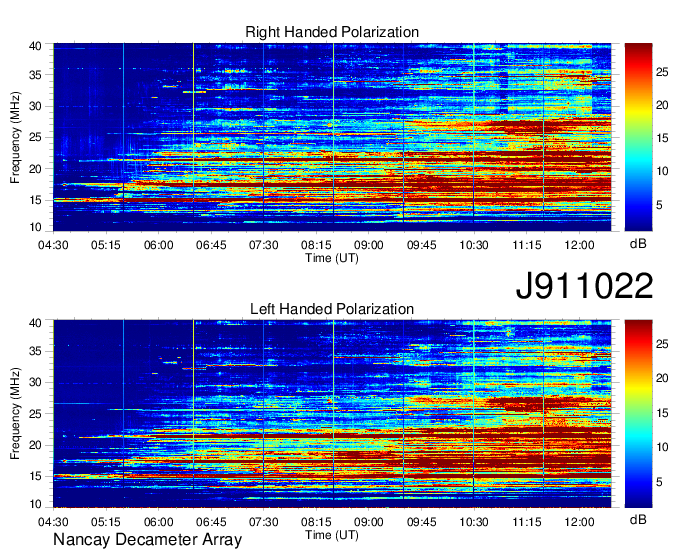Click the 20 MHz tick on bottom plot
Image resolution: width=680 pixels, height=552 pixels.
(x=35, y=445)
